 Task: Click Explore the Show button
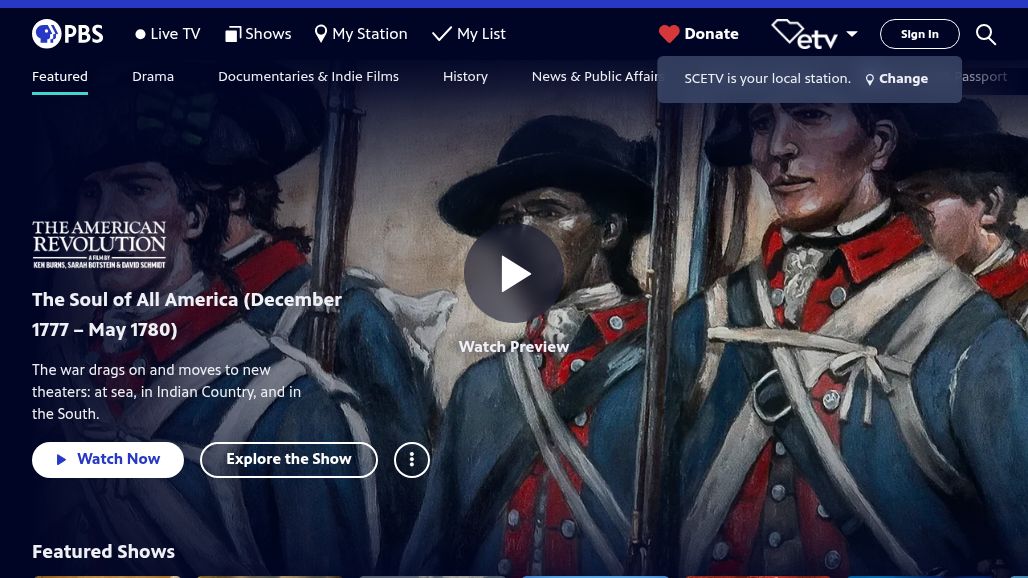point(289,460)
